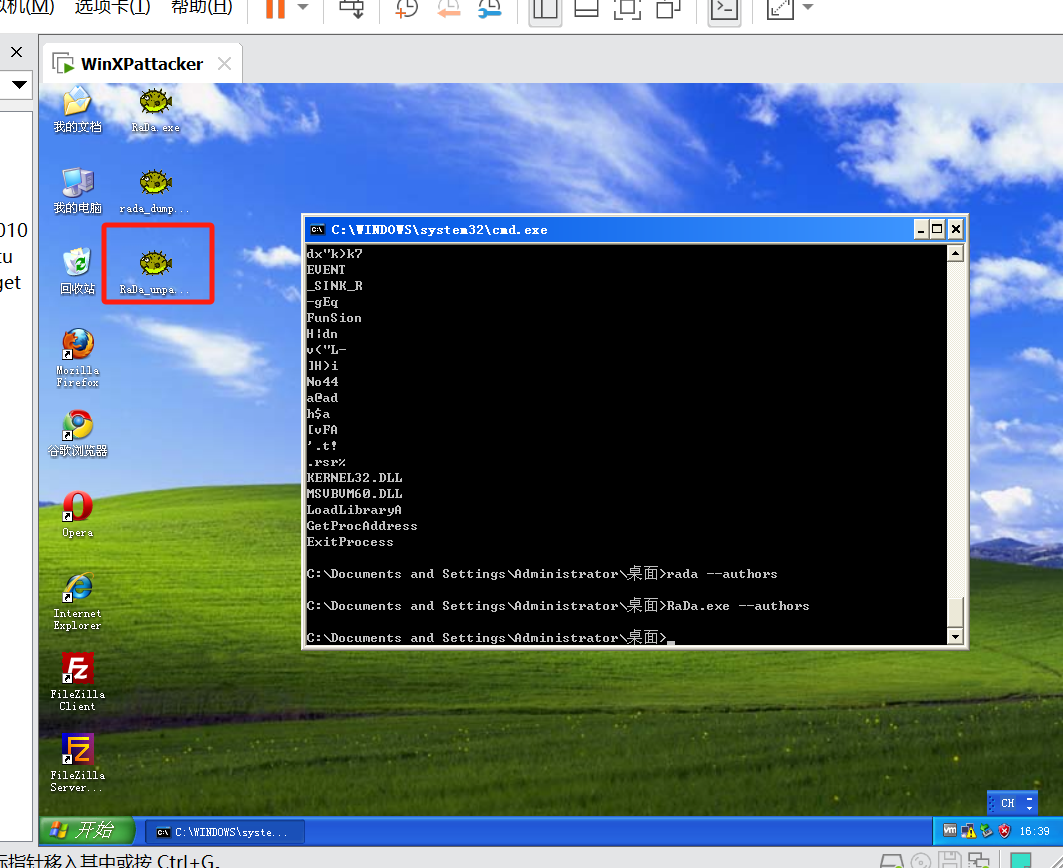The width and height of the screenshot is (1063, 868).
Task: Click the revert to snapshot toolbar icon
Action: (448, 8)
